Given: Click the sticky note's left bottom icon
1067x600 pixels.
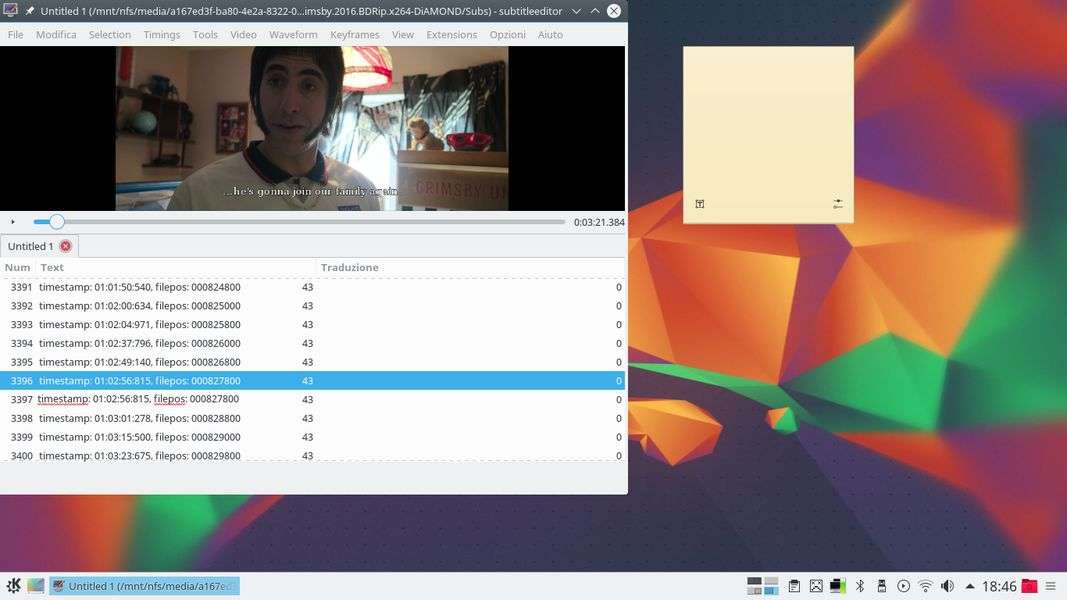Looking at the screenshot, I should pyautogui.click(x=700, y=203).
